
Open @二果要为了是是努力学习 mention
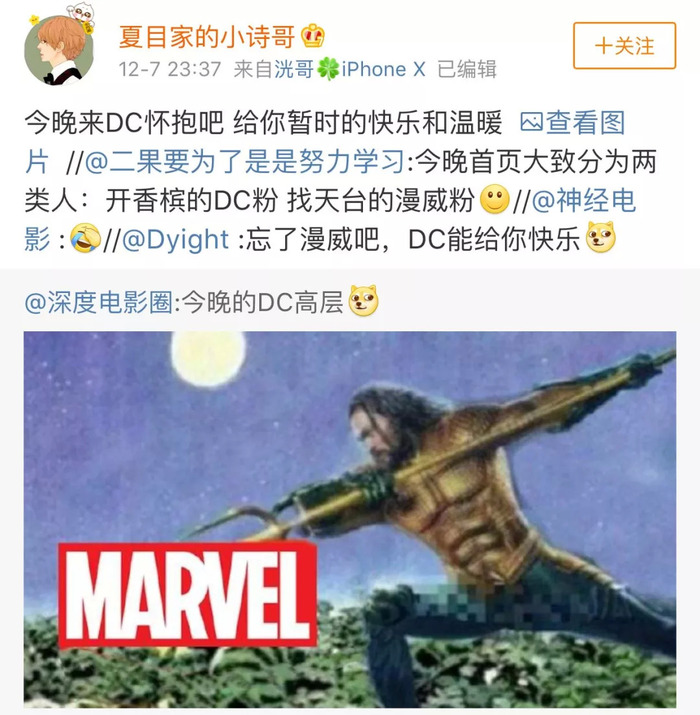[x=244, y=161]
